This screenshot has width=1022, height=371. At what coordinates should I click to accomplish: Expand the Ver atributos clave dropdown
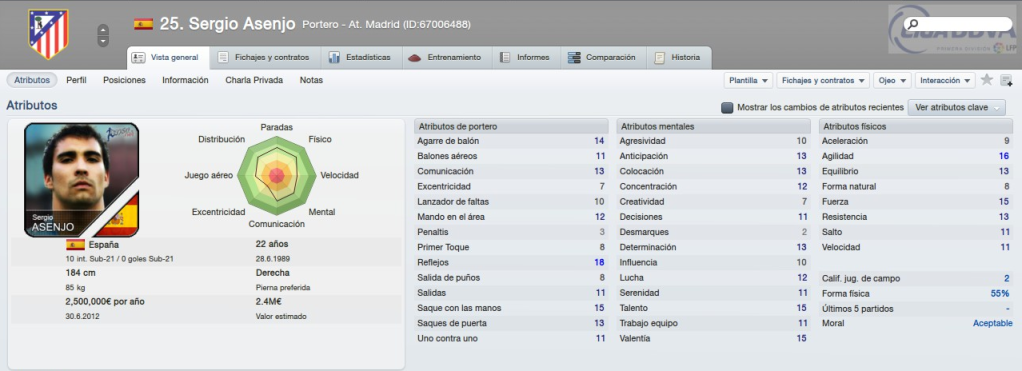click(957, 108)
